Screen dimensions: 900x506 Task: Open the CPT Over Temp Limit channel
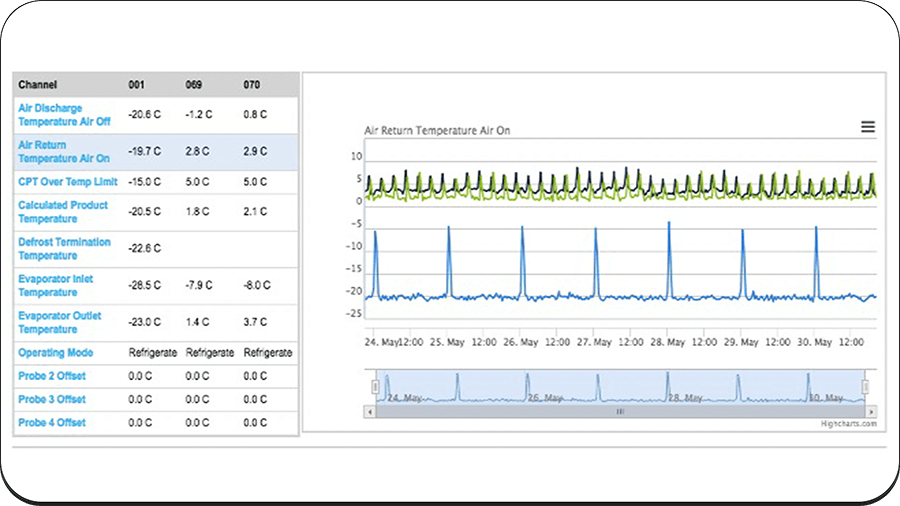(x=67, y=182)
